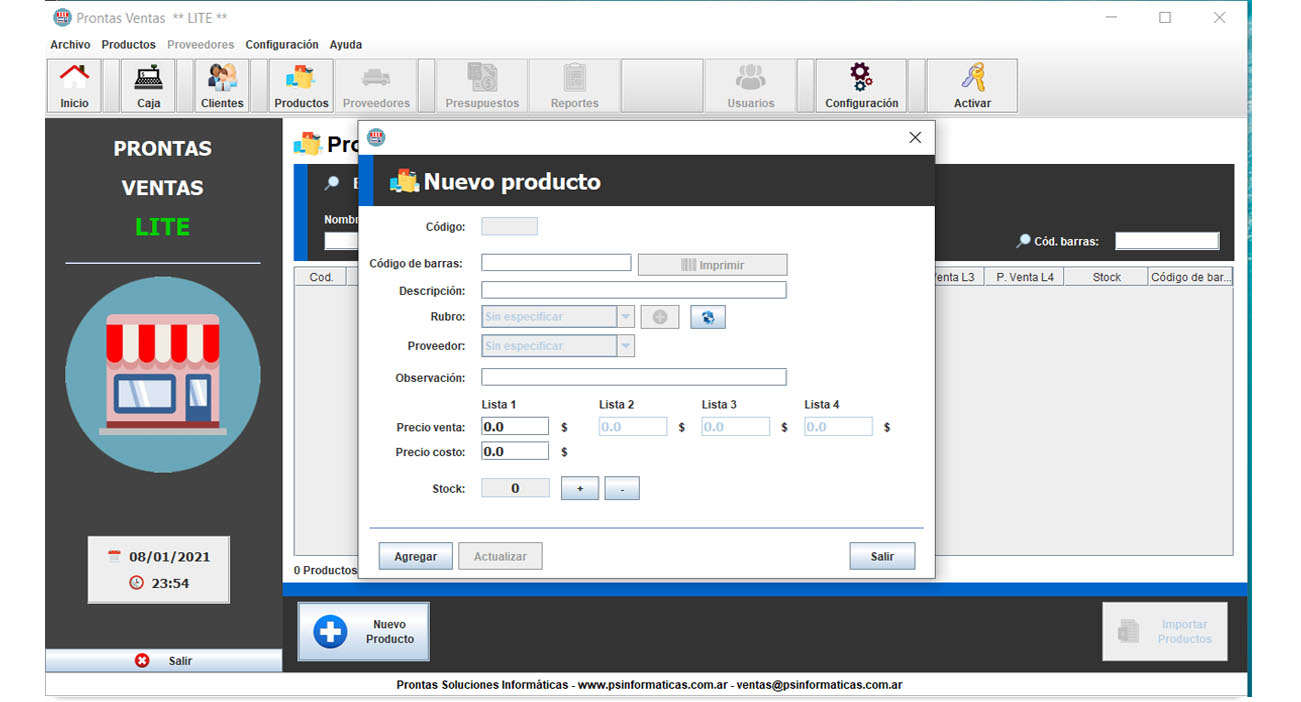The height and width of the screenshot is (702, 1301).
Task: Click the Código field in dialog
Action: click(509, 227)
